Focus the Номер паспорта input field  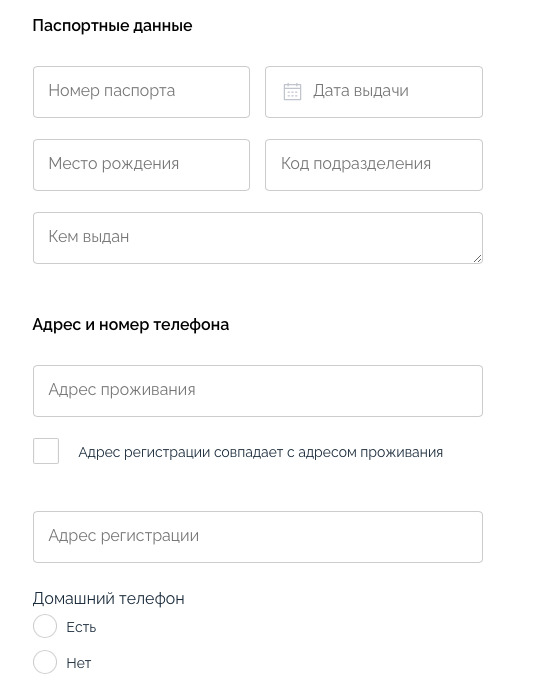click(141, 92)
